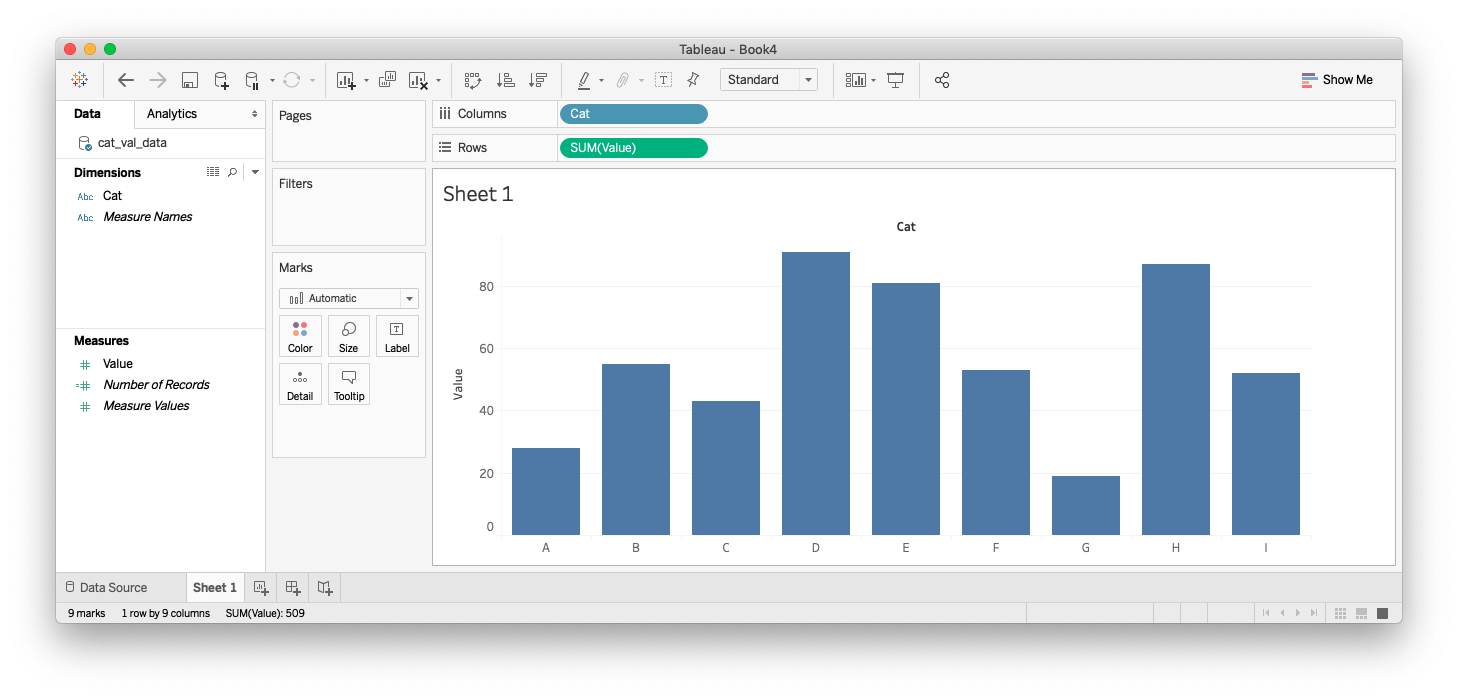The width and height of the screenshot is (1458, 697).
Task: Click the New Dashboard icon in bottom tabs
Action: 292,588
